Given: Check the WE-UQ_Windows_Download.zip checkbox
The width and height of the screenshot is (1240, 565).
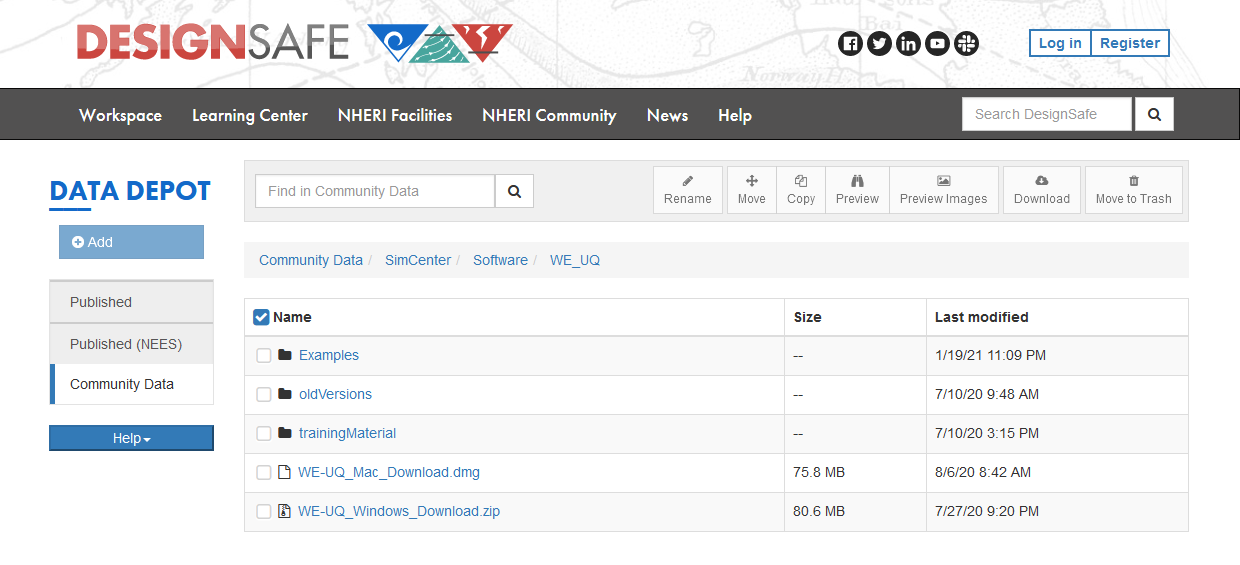Looking at the screenshot, I should point(264,511).
